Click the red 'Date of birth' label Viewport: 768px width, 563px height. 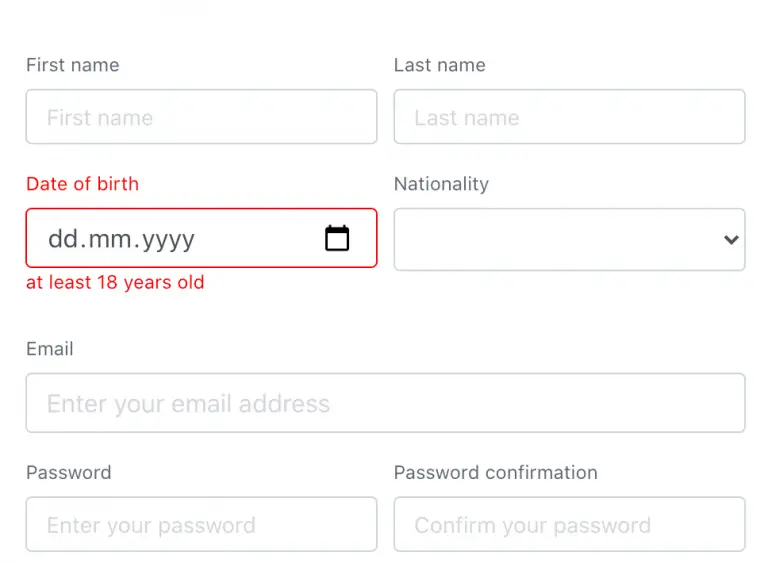82,184
